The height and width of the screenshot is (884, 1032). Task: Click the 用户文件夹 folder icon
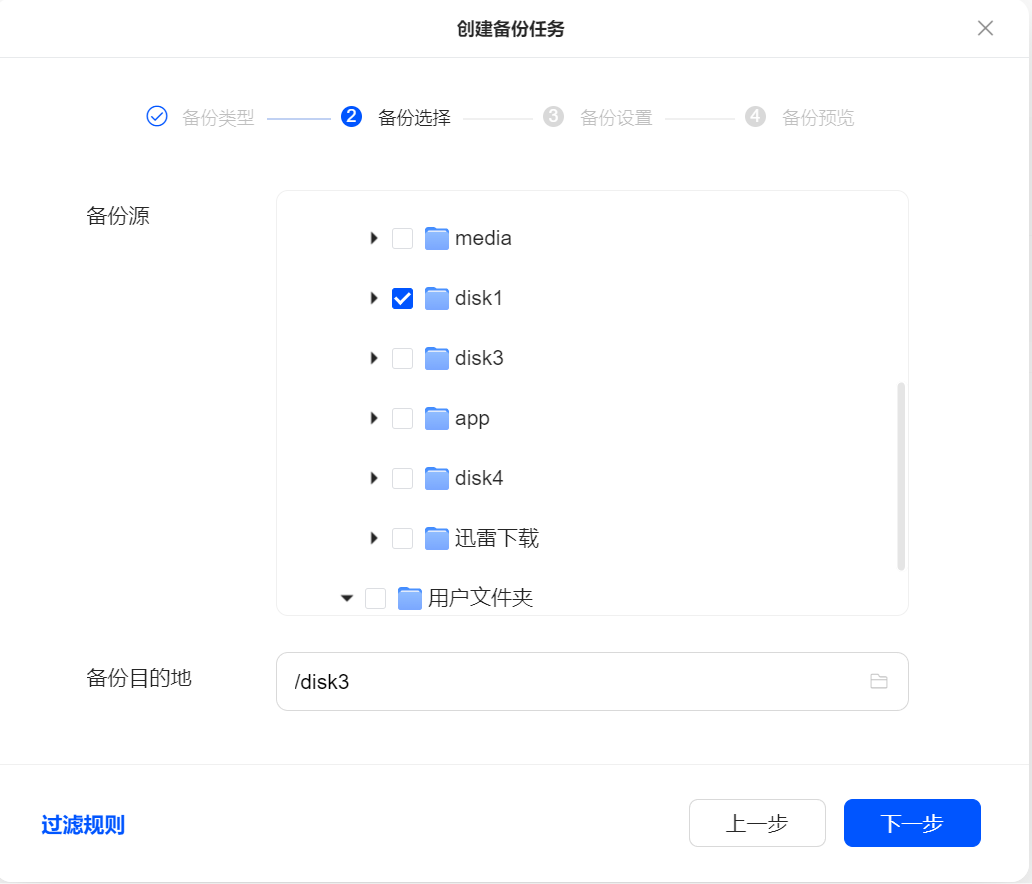409,598
